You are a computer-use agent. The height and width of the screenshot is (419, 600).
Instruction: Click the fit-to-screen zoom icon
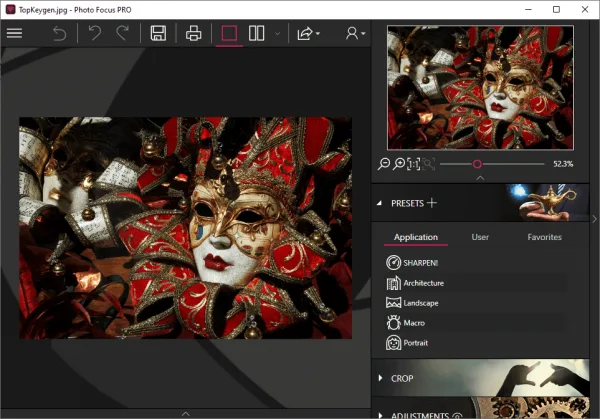pyautogui.click(x=429, y=164)
